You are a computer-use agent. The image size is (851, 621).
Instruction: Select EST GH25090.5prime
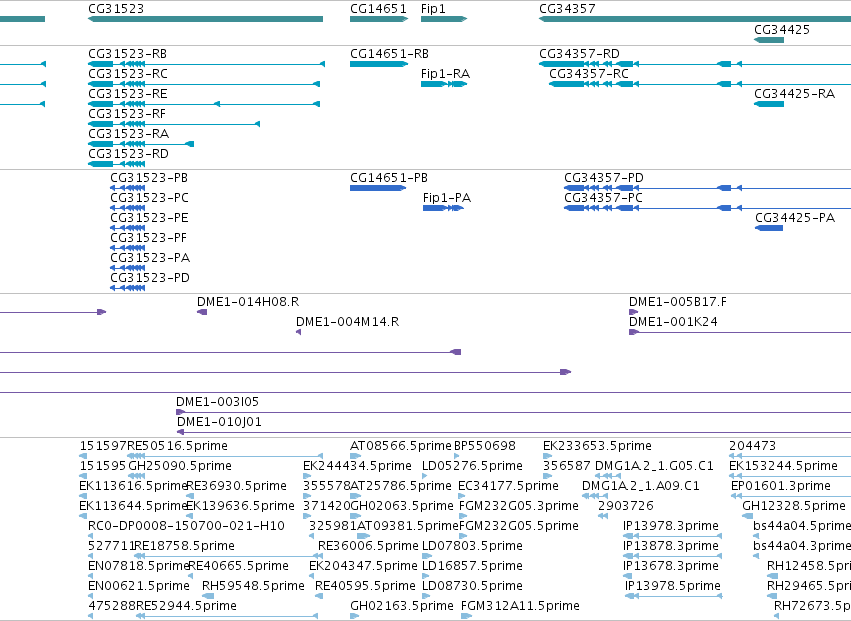click(x=180, y=466)
